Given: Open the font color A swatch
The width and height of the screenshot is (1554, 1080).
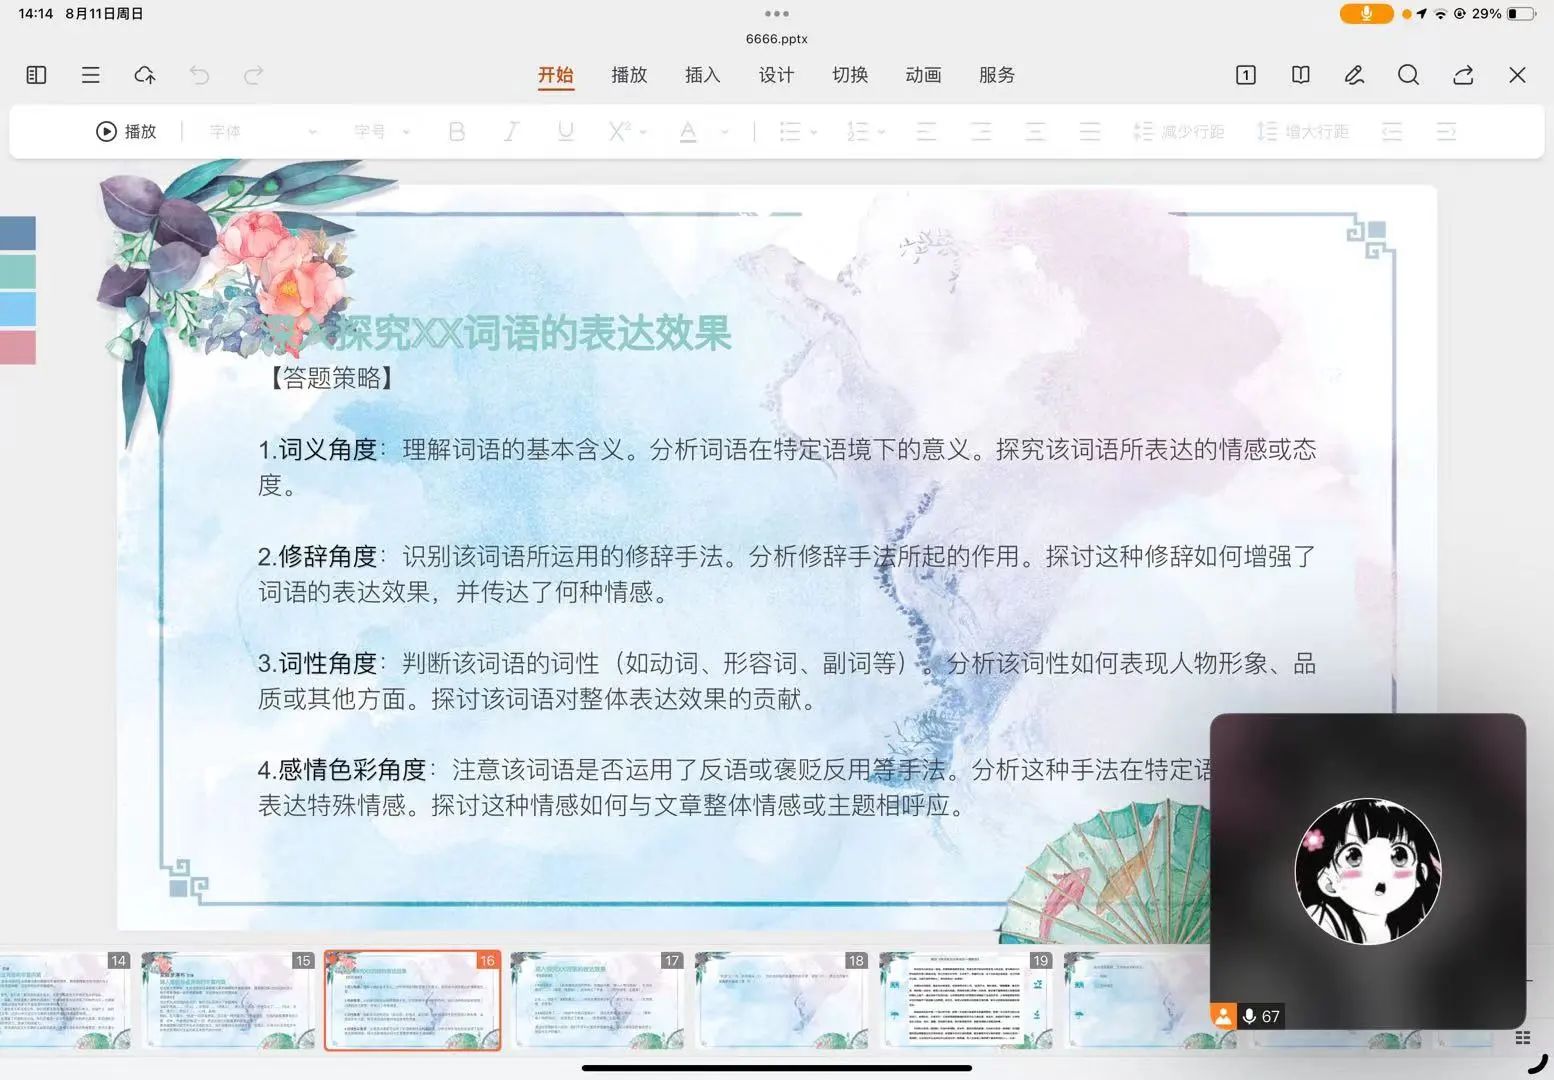Looking at the screenshot, I should [688, 132].
